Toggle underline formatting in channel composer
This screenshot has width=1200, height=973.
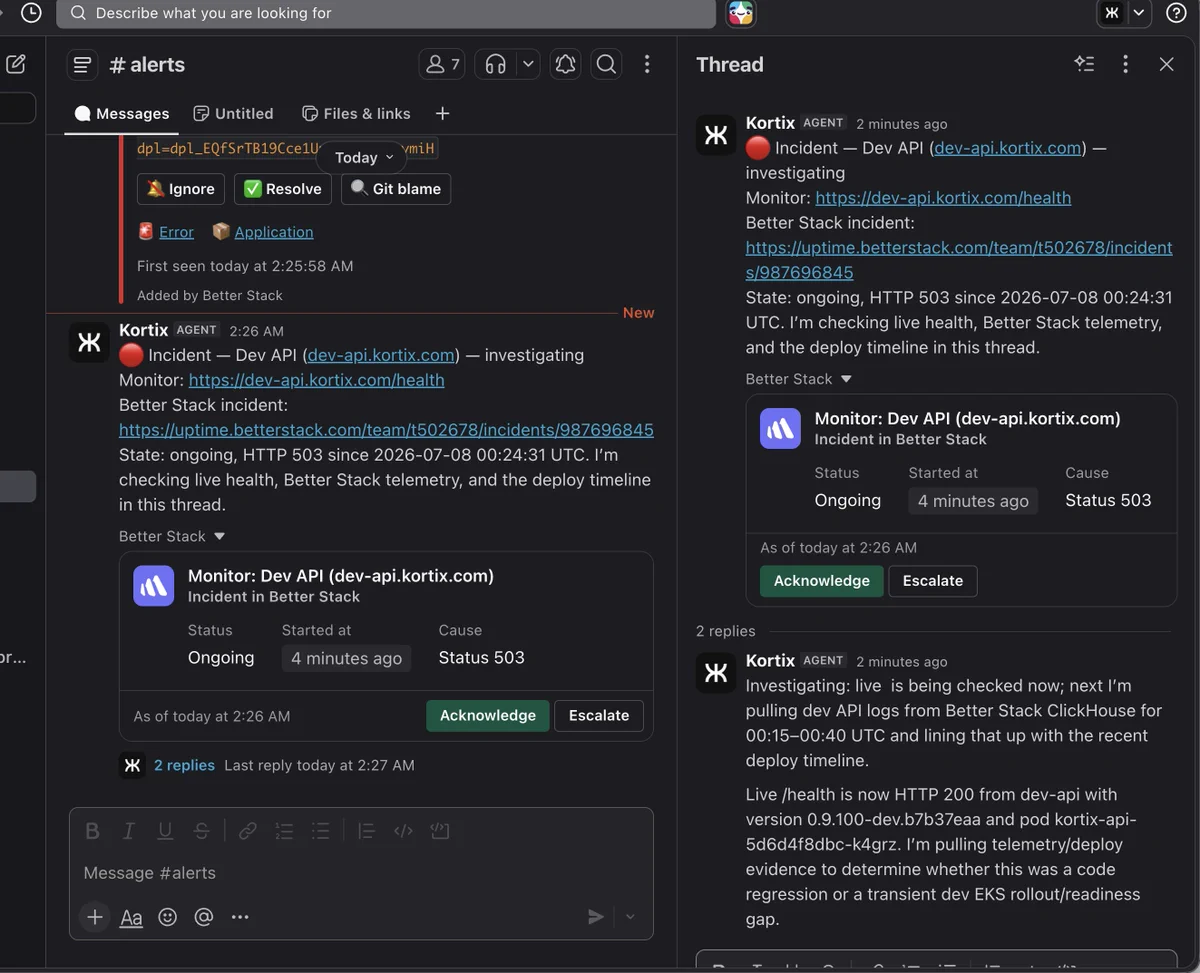(165, 831)
